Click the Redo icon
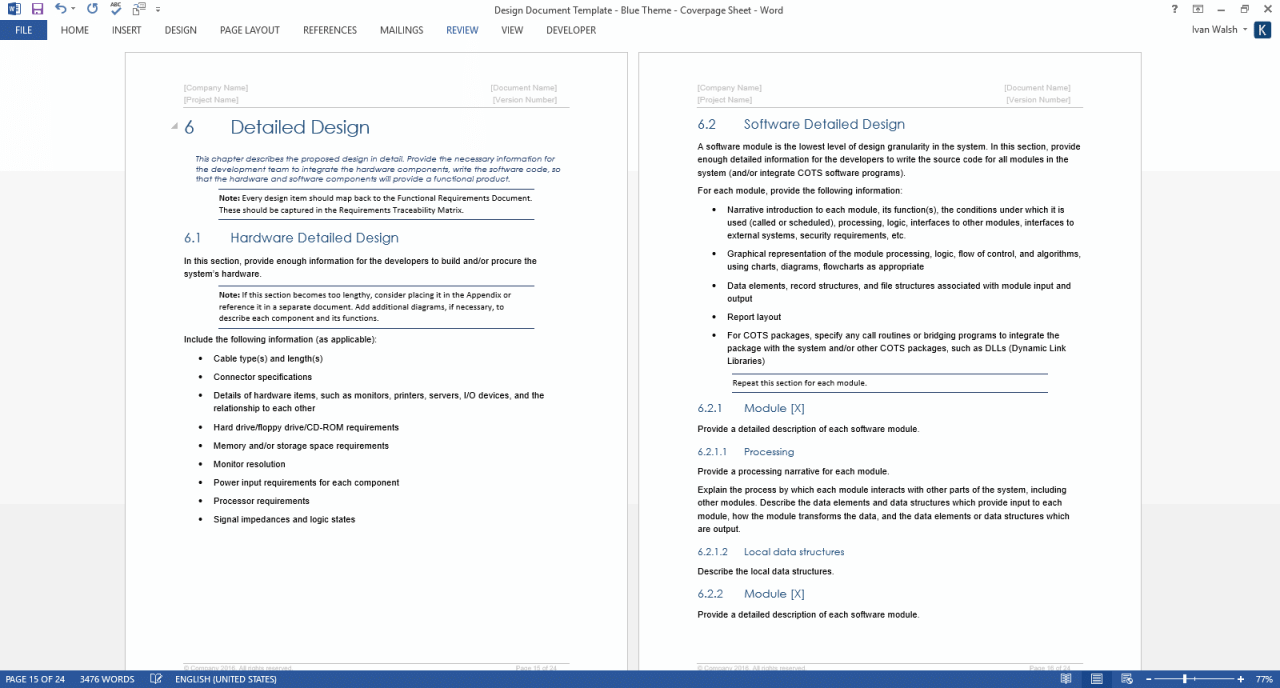Viewport: 1280px width, 688px height. coord(91,8)
